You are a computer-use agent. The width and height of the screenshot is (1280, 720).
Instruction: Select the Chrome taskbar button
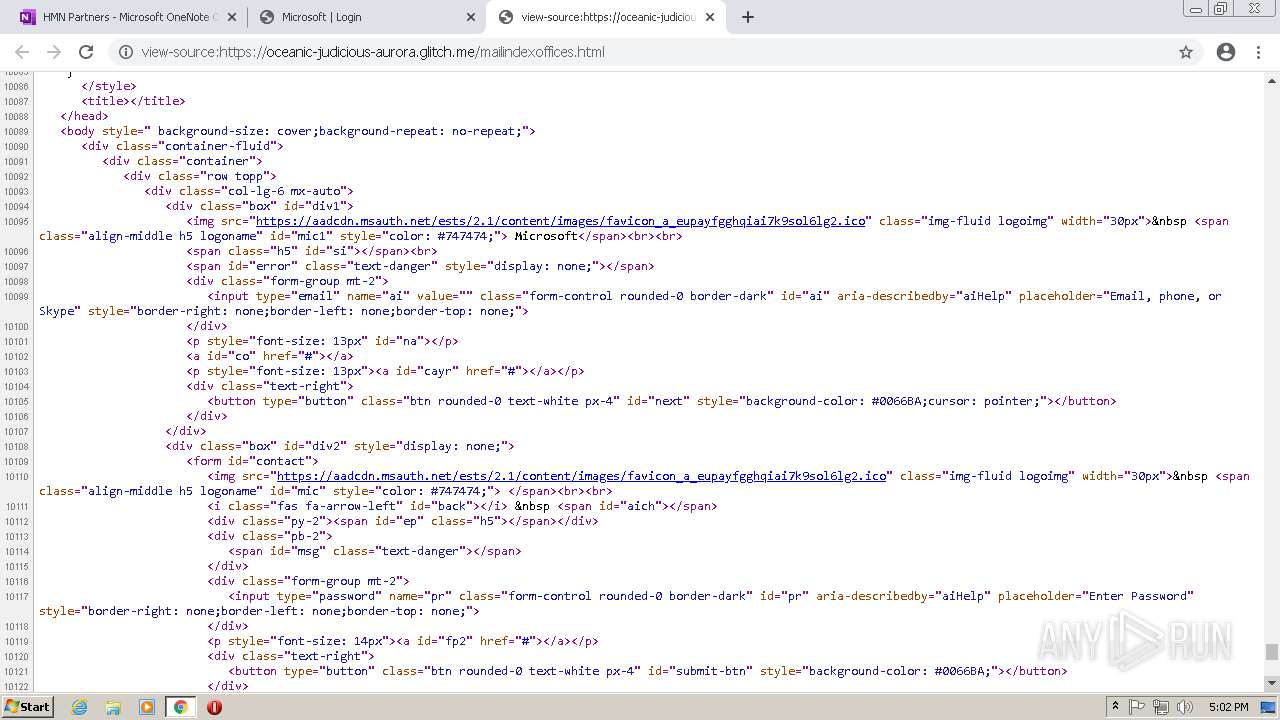click(x=180, y=707)
